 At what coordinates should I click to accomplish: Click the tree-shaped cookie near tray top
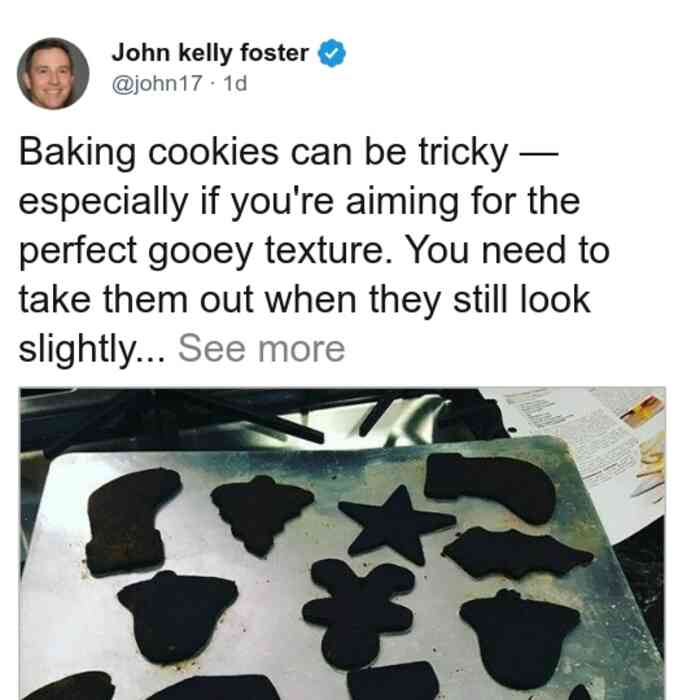262,515
